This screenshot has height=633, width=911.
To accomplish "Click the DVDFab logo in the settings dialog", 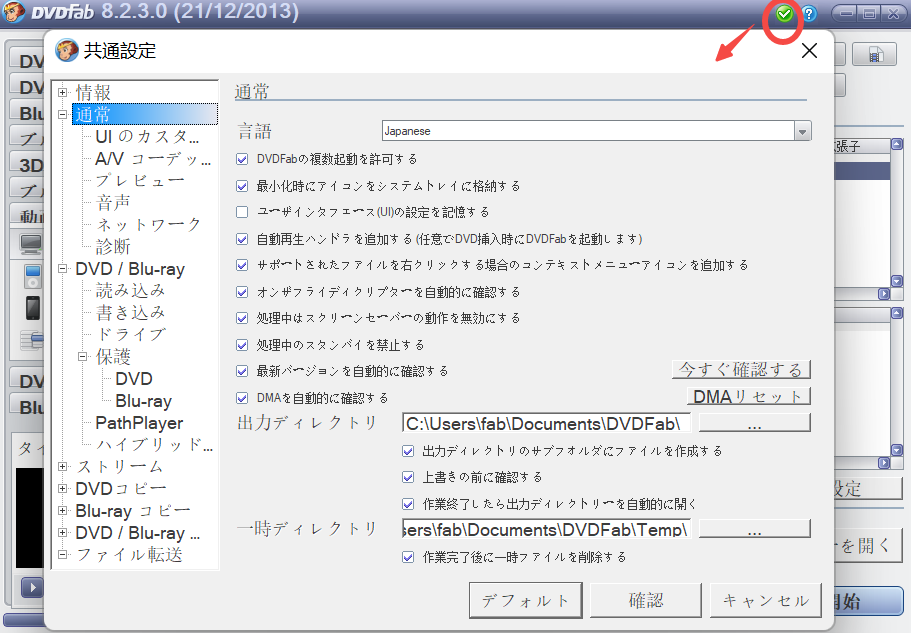I will click(66, 48).
